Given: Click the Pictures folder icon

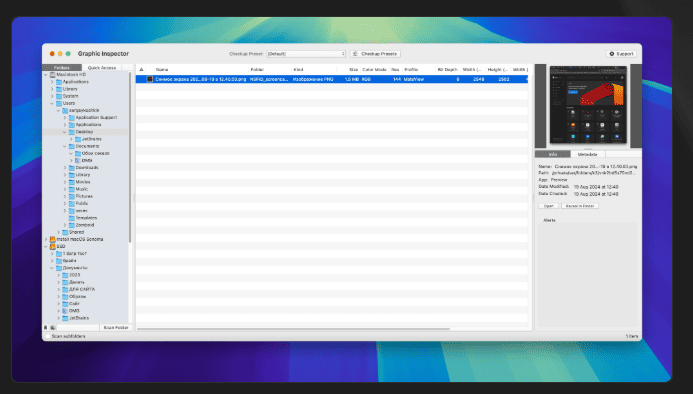Looking at the screenshot, I should point(72,196).
